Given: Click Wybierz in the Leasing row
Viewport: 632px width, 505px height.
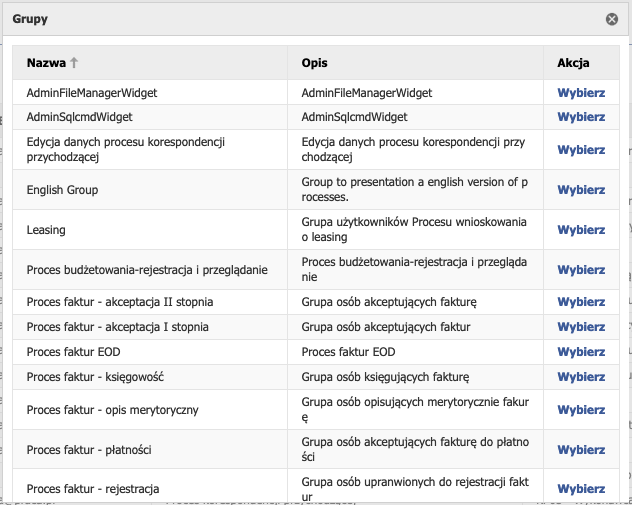Looking at the screenshot, I should (581, 230).
